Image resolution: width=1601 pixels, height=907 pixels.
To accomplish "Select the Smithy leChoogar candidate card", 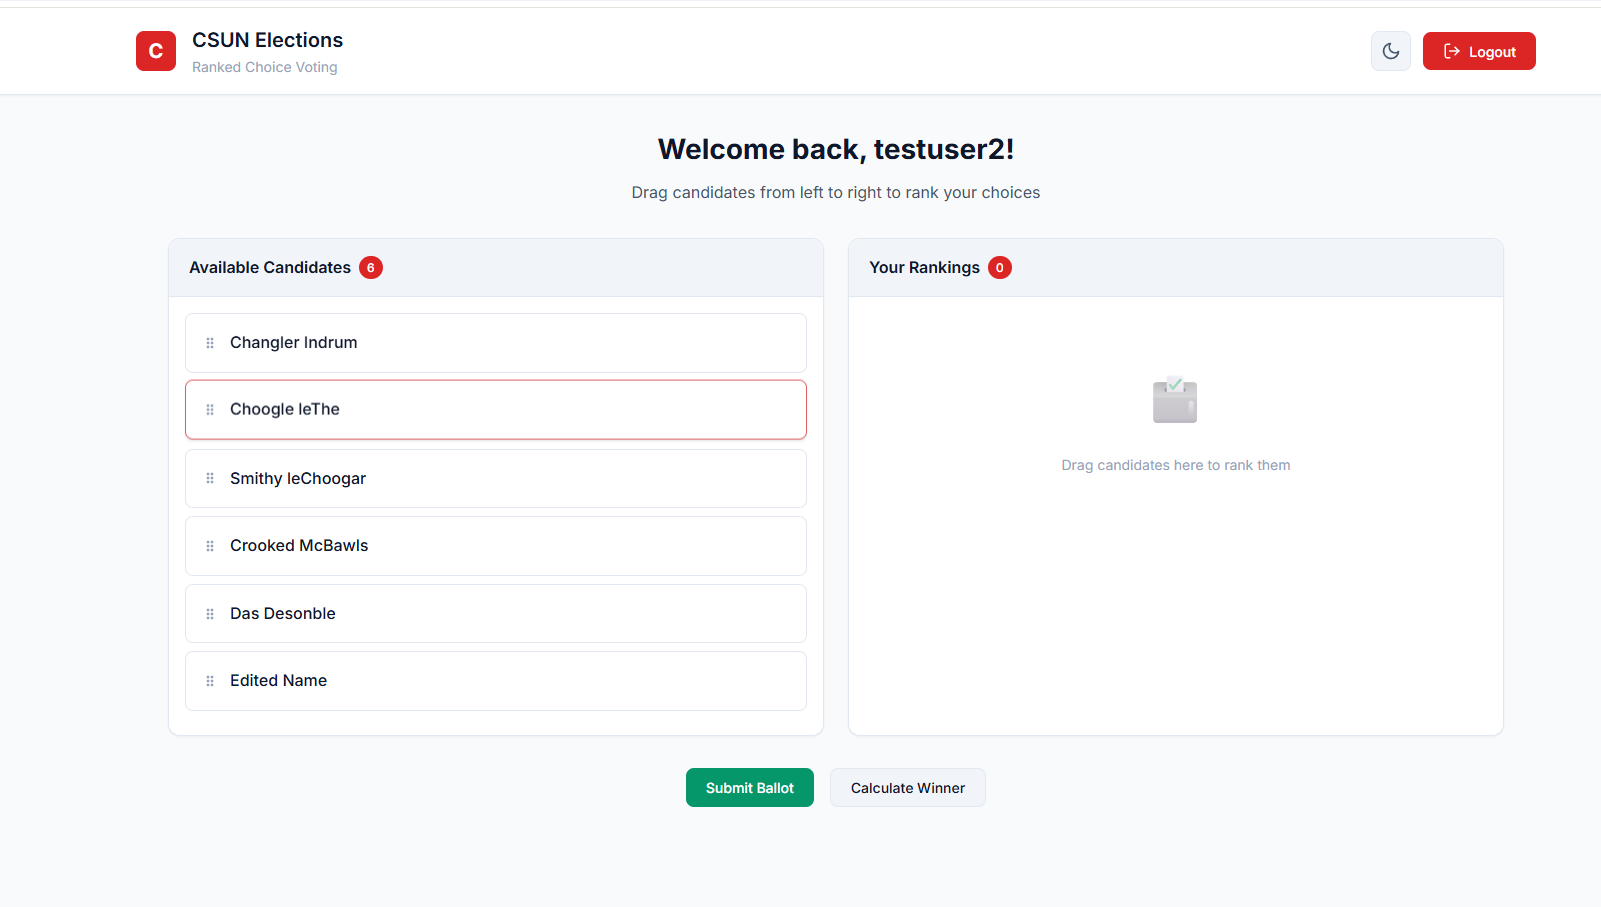I will click(x=495, y=479).
